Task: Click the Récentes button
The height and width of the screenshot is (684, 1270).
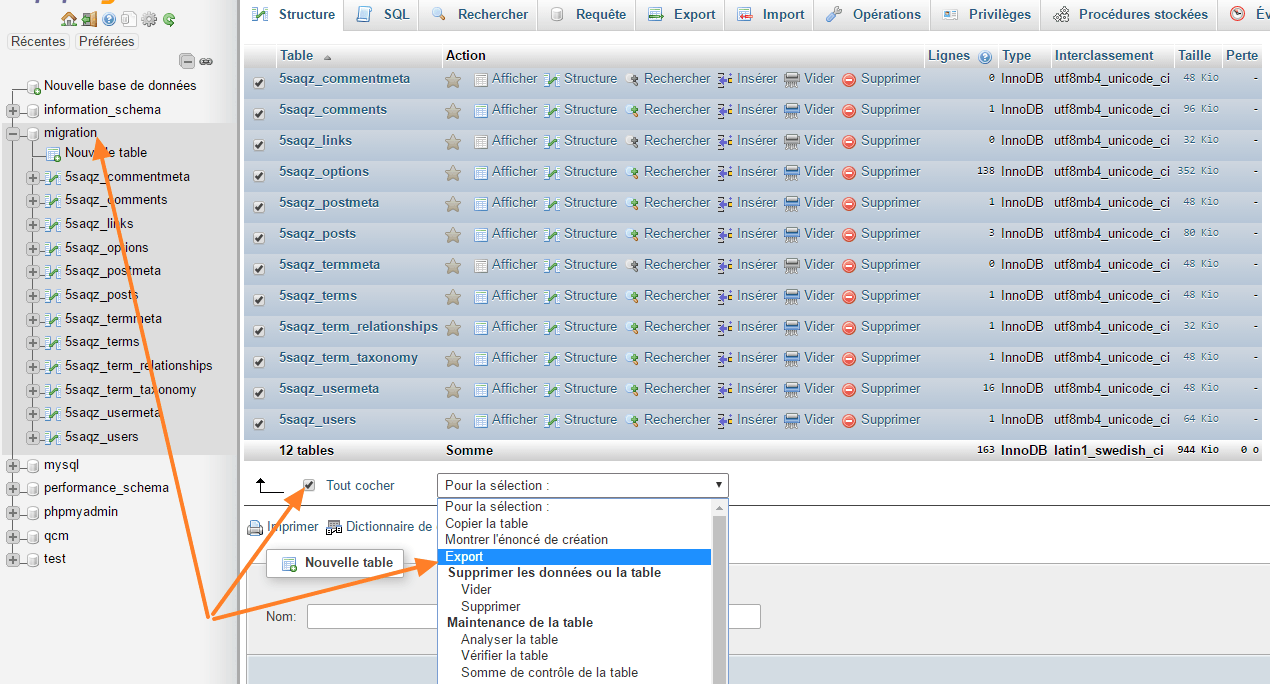Action: (38, 41)
